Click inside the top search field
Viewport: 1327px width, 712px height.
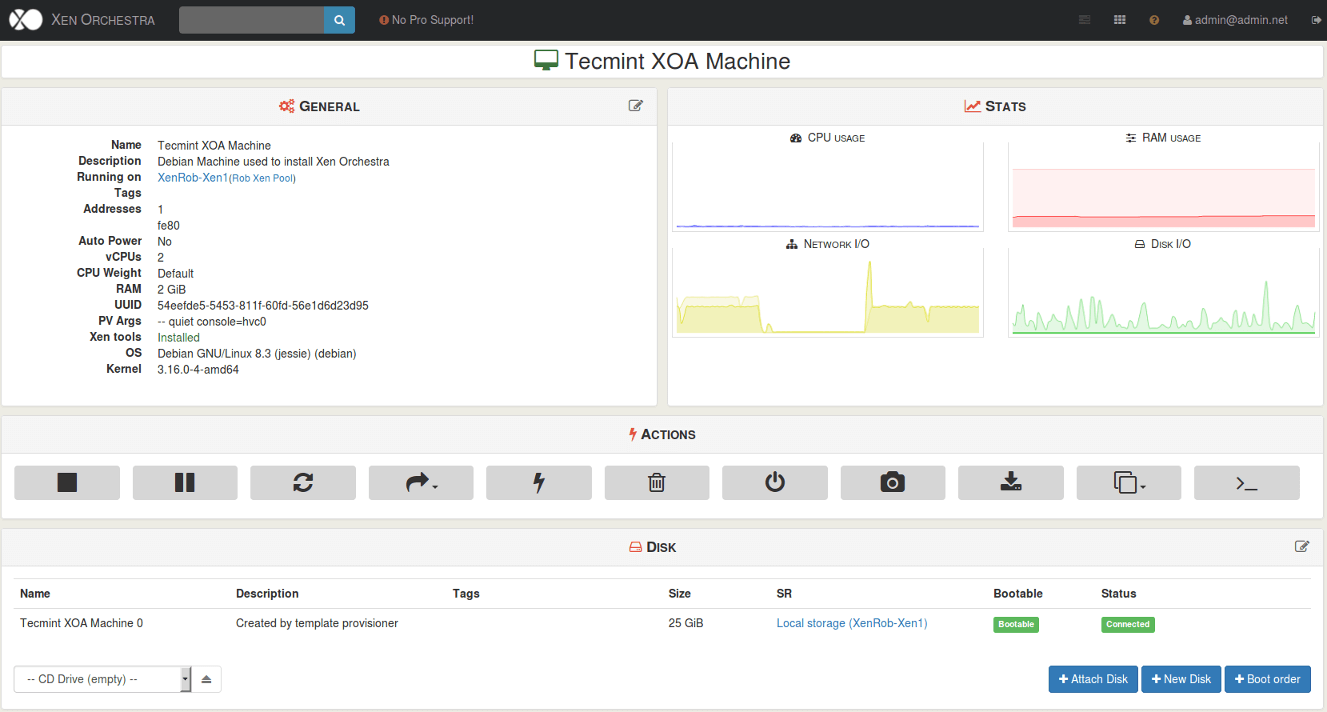251,20
